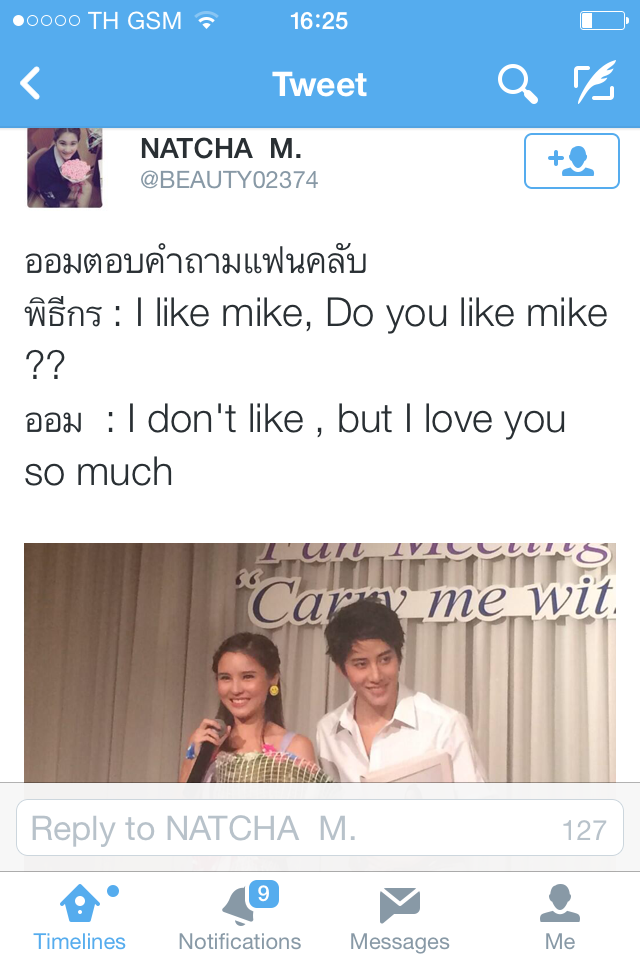Tap the Me silhouette icon
The width and height of the screenshot is (640, 960).
click(560, 904)
